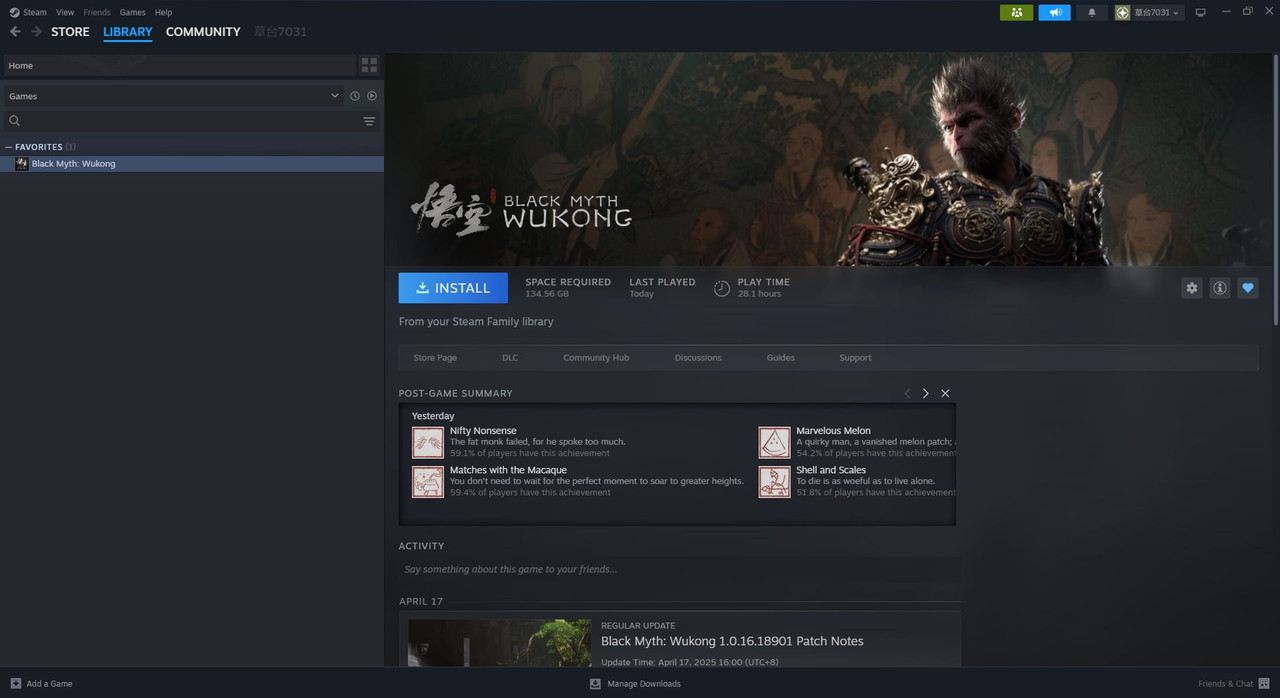Open the Friends menu
This screenshot has width=1280, height=698.
97,12
